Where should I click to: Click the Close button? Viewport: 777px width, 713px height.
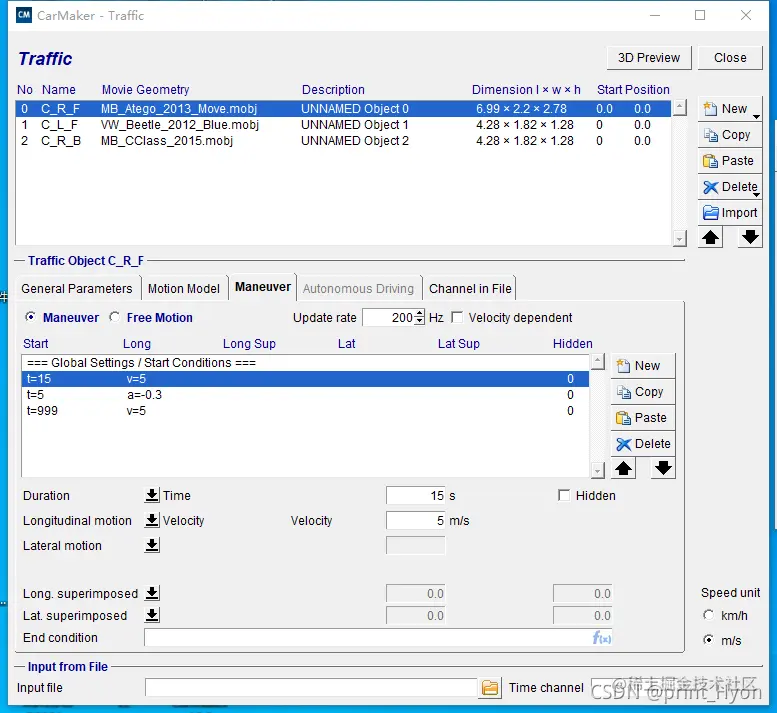point(730,58)
